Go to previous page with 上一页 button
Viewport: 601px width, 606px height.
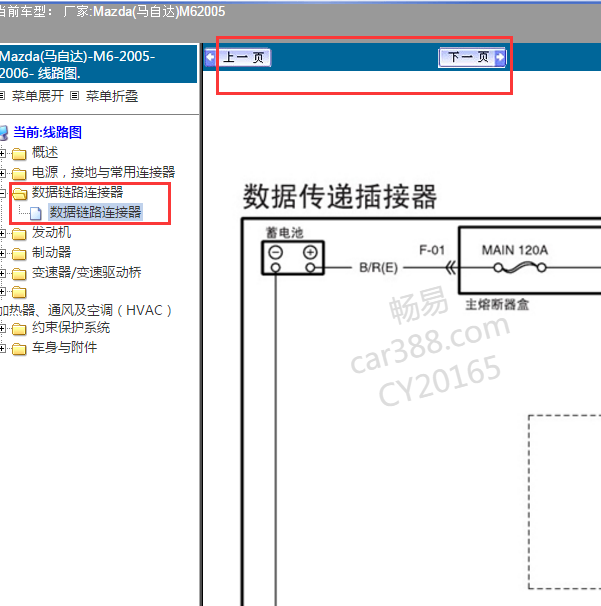coord(238,58)
